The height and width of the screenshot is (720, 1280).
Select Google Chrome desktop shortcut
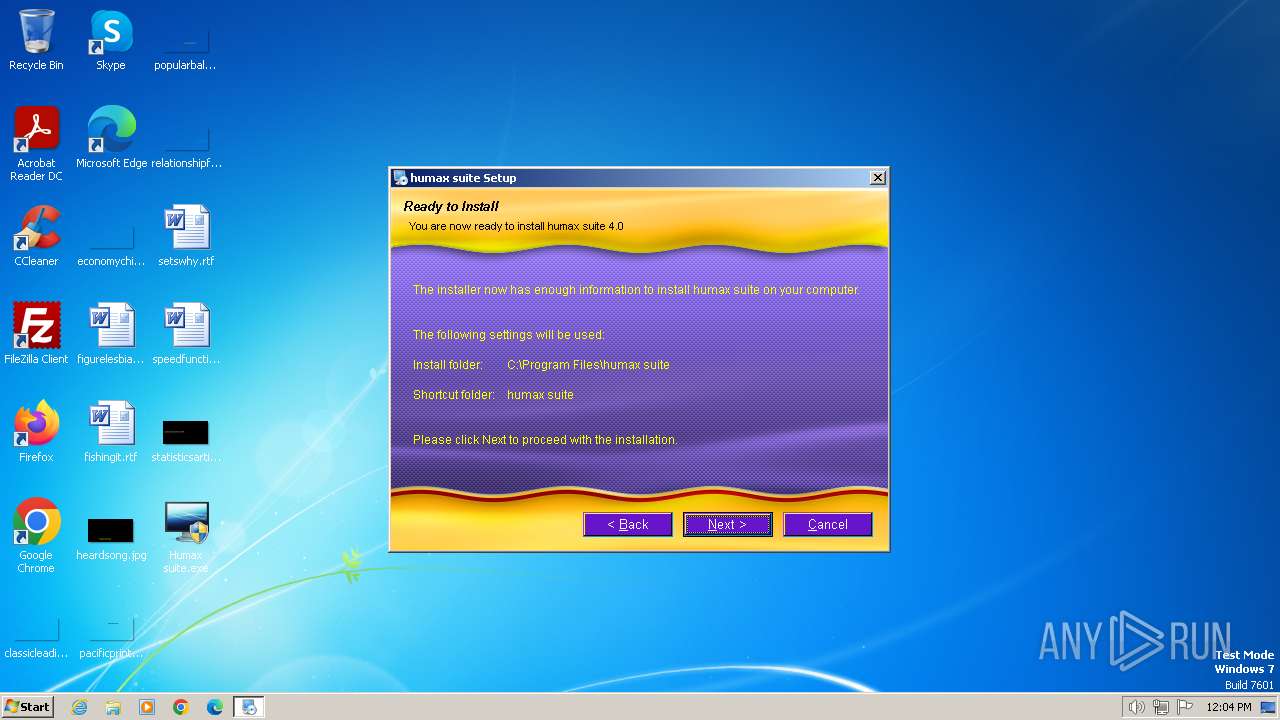(x=36, y=536)
